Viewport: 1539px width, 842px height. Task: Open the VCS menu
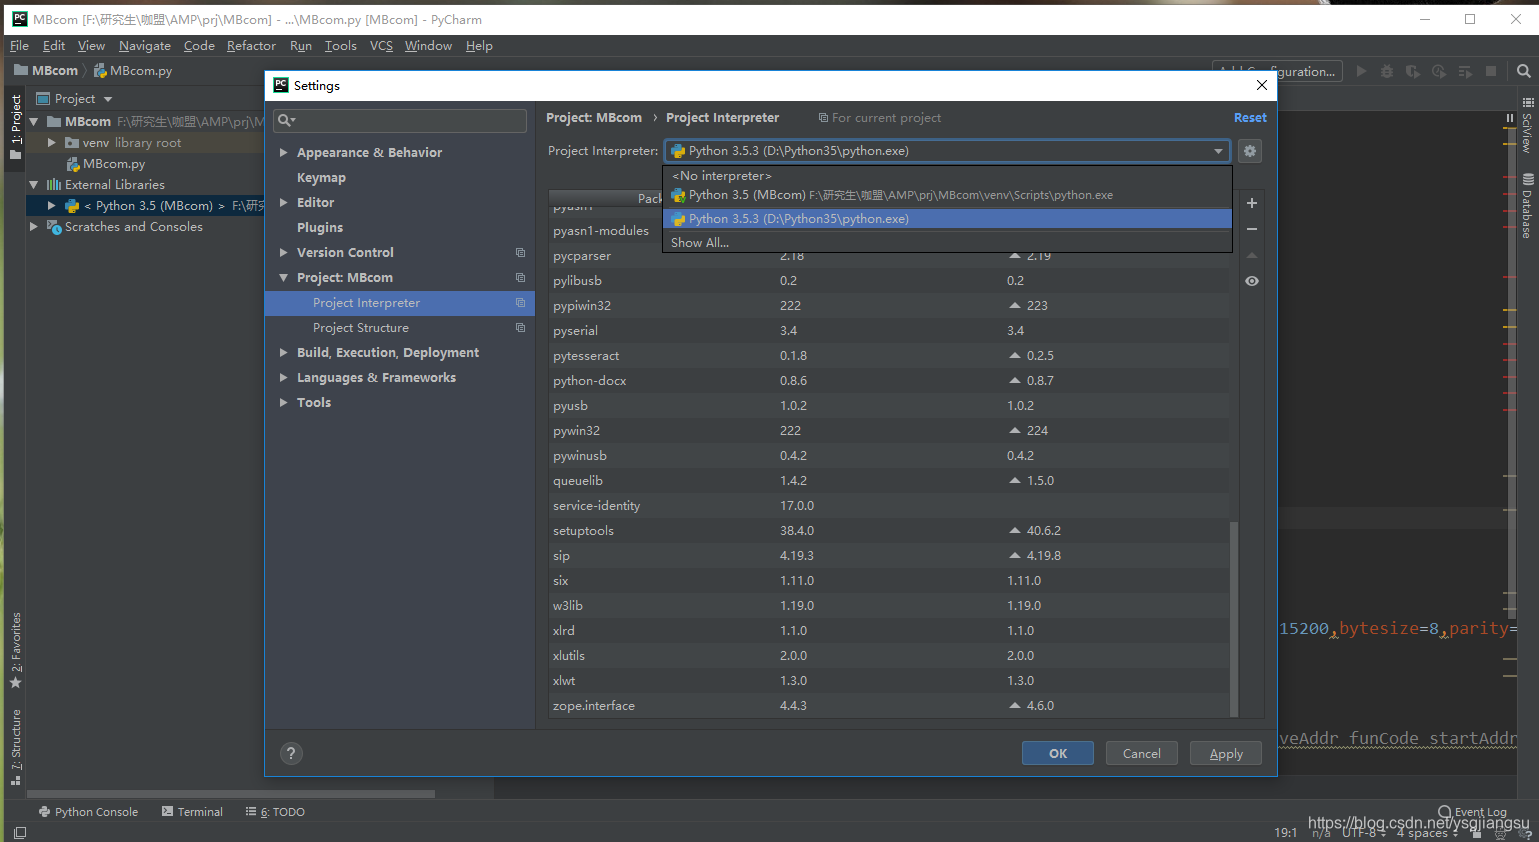381,46
